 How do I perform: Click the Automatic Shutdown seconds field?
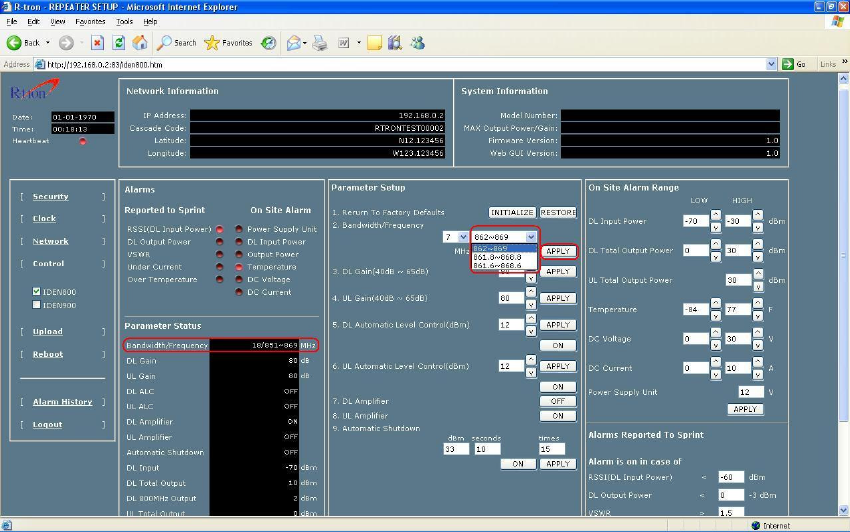point(488,449)
